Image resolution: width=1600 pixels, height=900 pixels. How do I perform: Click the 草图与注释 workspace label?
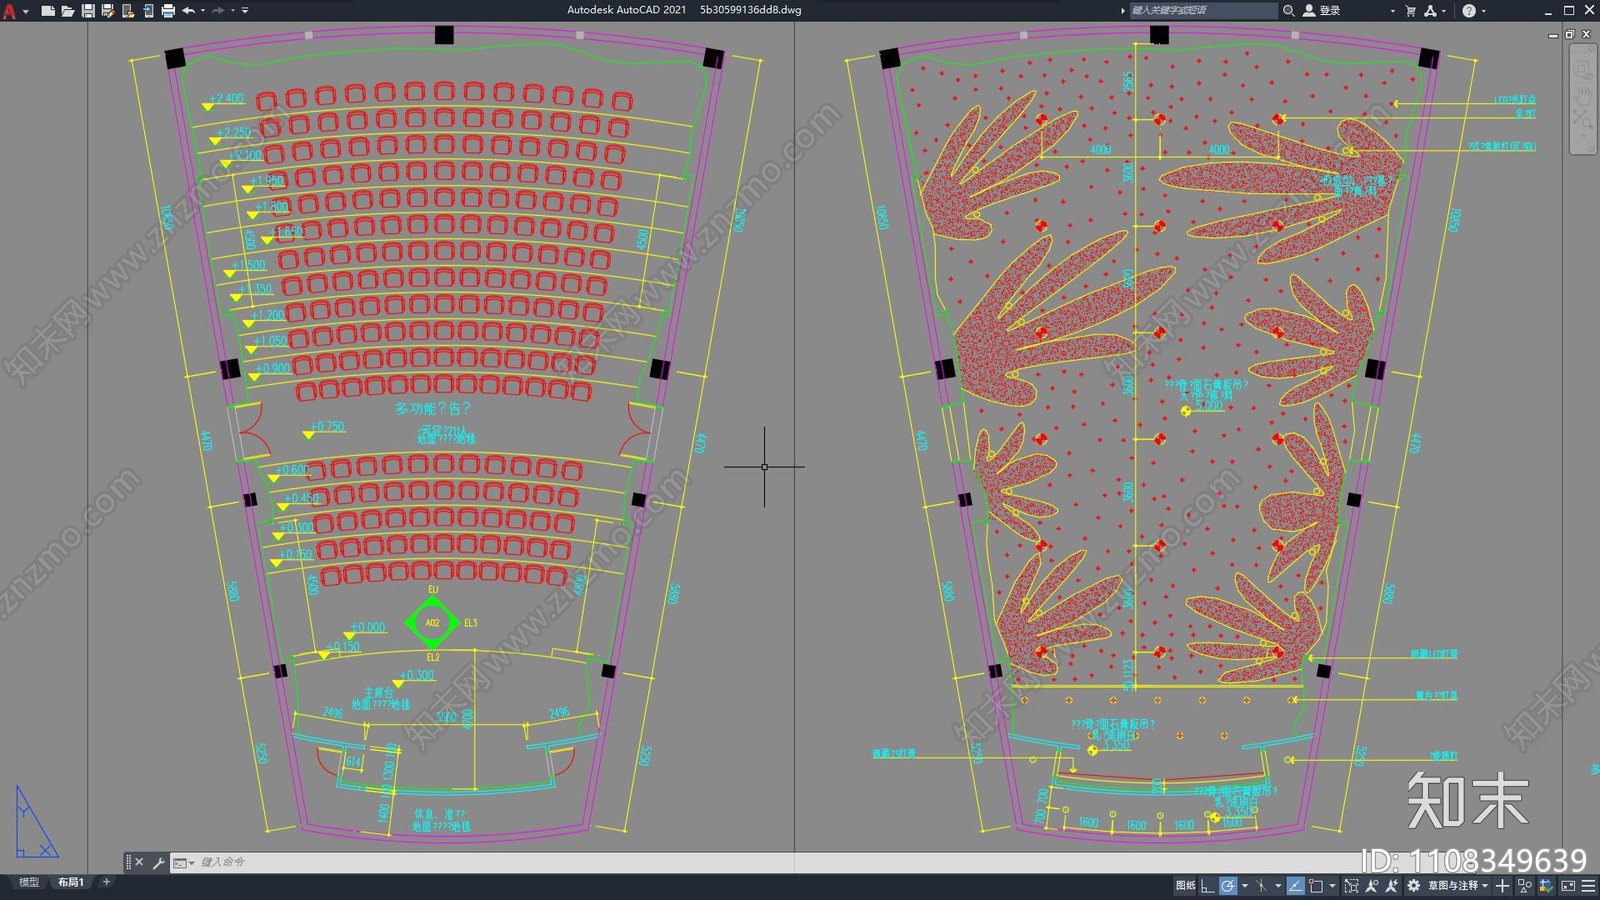(1453, 886)
